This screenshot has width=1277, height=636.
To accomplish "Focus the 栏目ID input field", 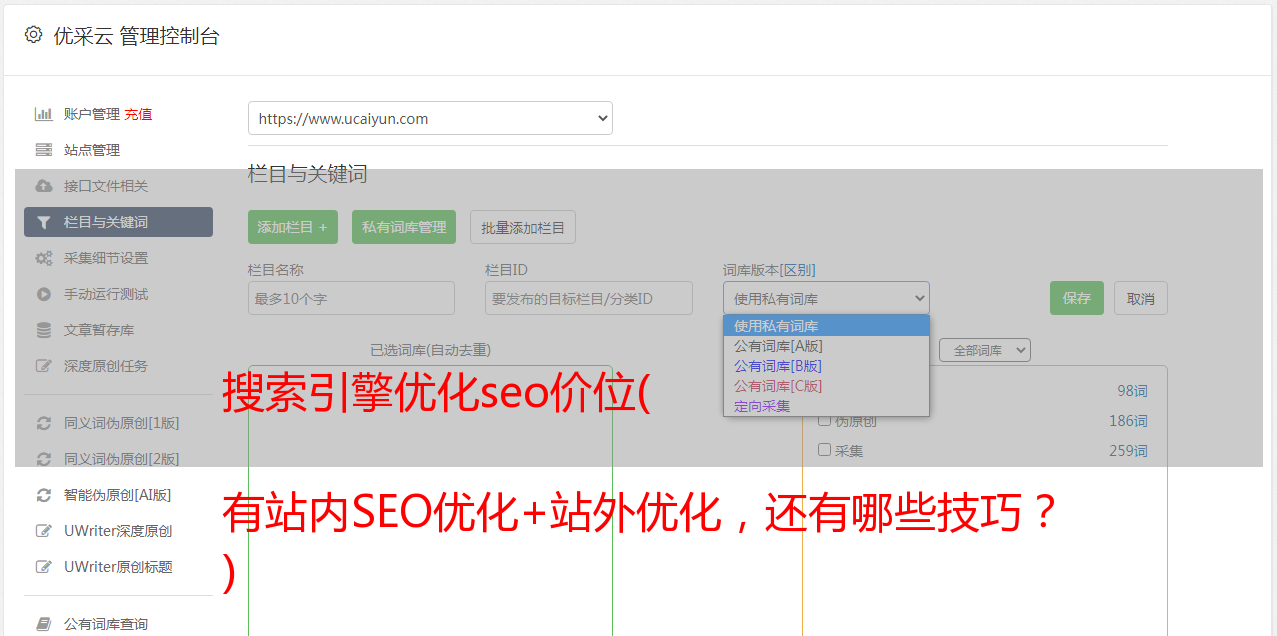I will click(589, 298).
